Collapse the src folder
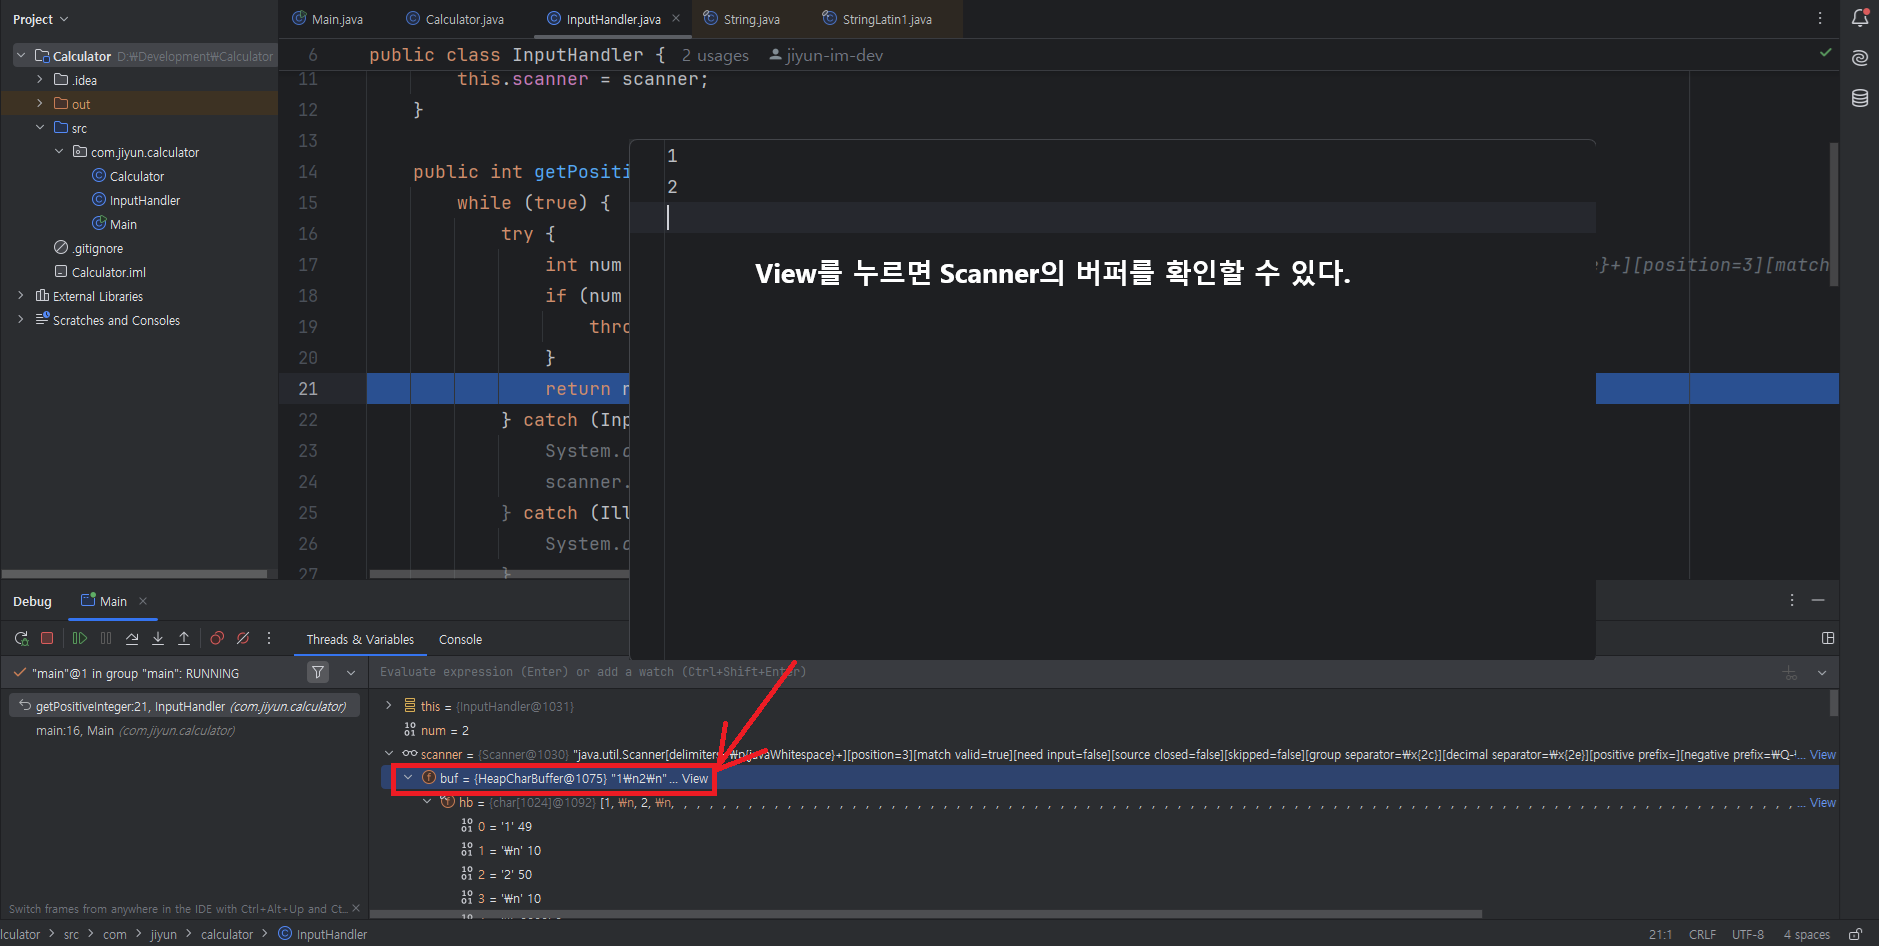1879x946 pixels. click(x=39, y=127)
